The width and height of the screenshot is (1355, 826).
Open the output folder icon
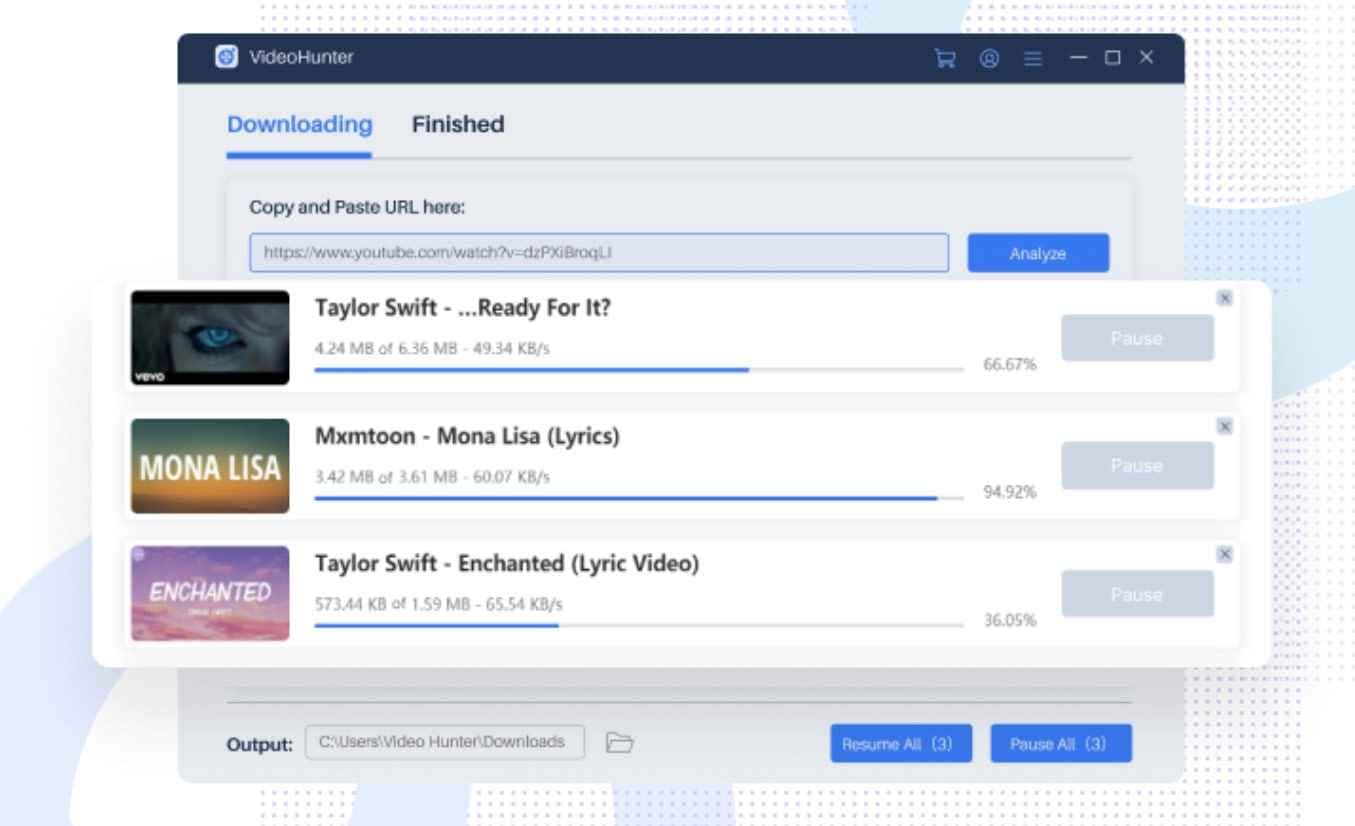tap(620, 742)
